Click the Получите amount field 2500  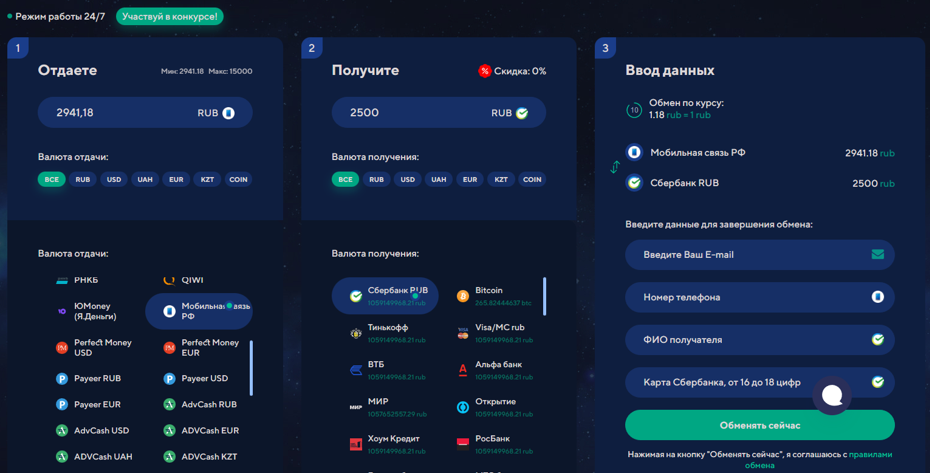(439, 113)
